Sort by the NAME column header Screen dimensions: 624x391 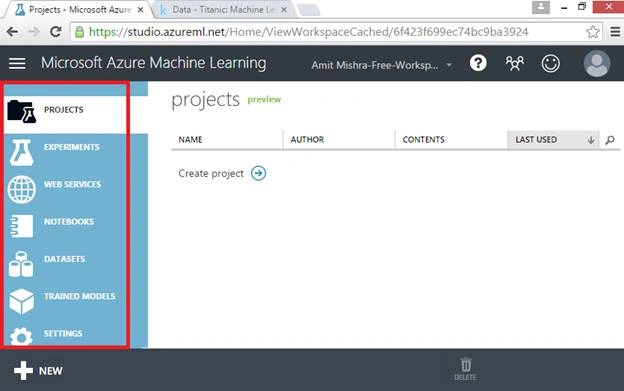(227, 140)
